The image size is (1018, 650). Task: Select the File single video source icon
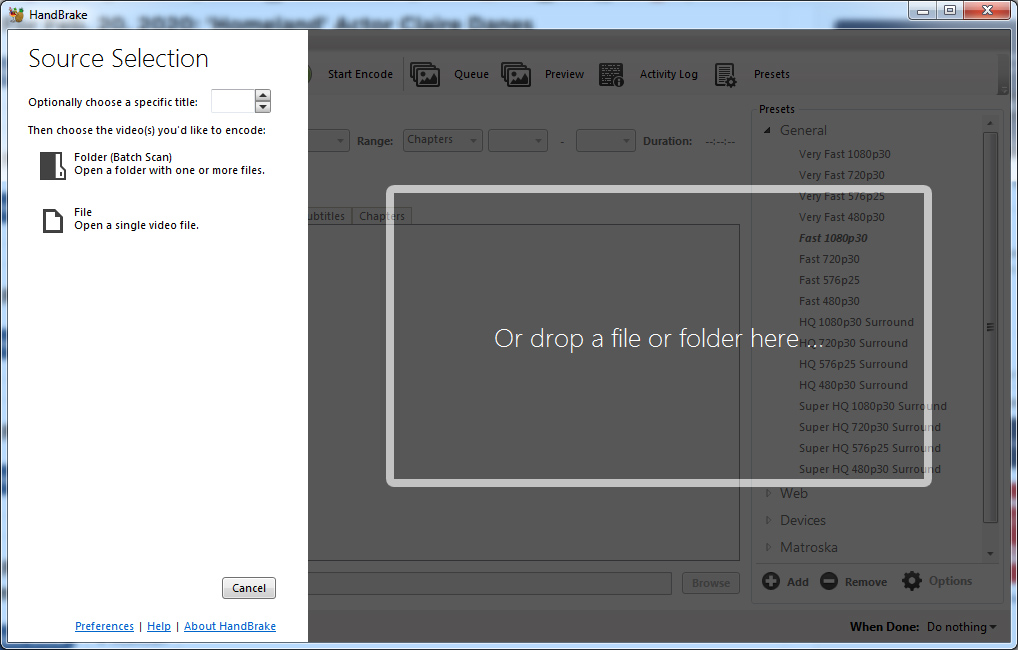click(52, 220)
